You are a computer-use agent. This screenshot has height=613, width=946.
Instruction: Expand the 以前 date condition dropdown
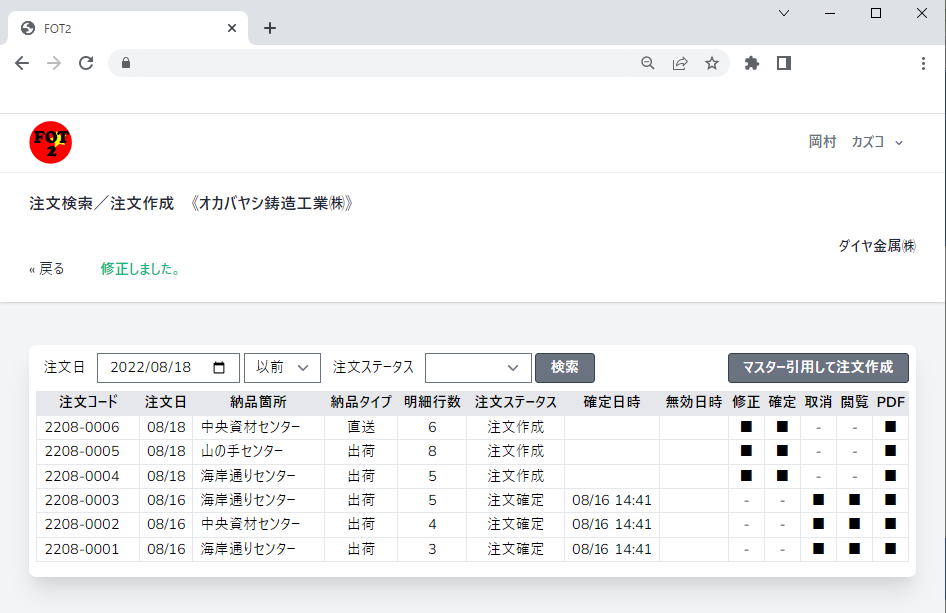pos(282,367)
